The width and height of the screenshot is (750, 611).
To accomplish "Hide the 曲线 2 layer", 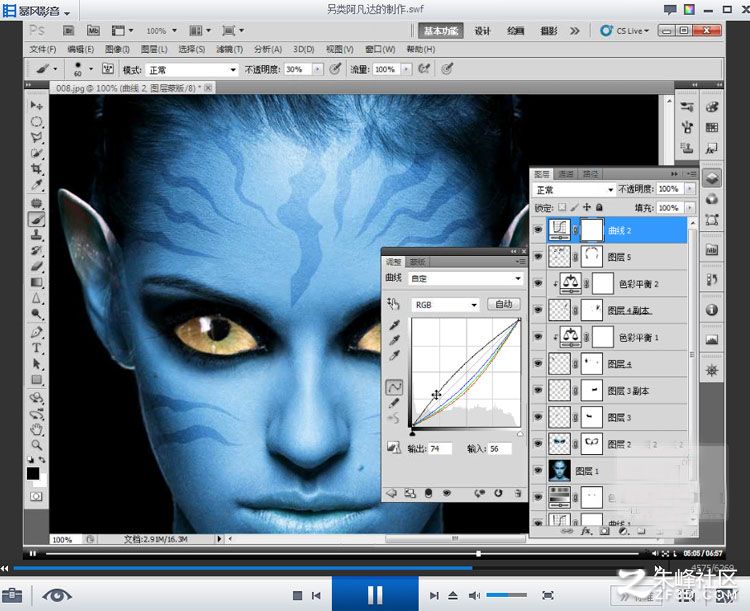I will [538, 230].
